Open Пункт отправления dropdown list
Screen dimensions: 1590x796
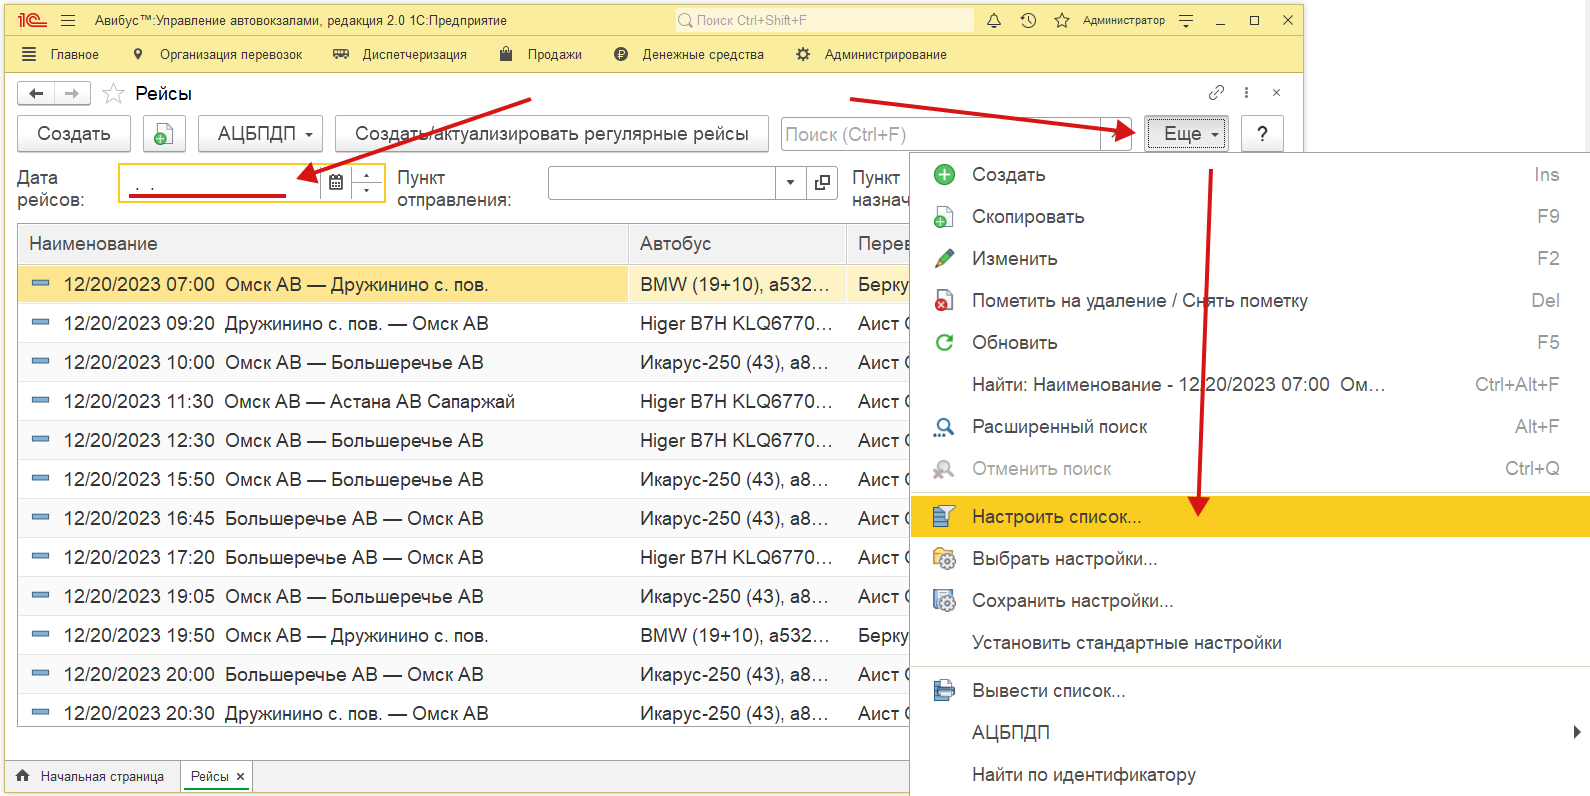pyautogui.click(x=790, y=183)
